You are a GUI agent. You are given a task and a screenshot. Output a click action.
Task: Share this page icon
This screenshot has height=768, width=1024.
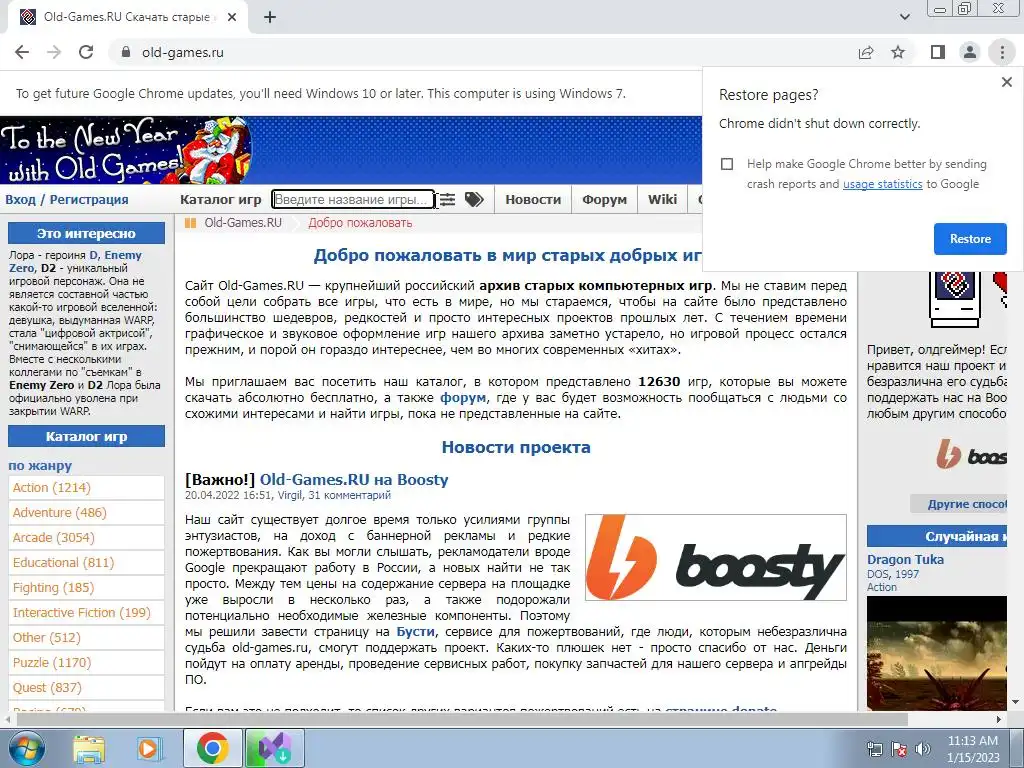click(x=866, y=52)
